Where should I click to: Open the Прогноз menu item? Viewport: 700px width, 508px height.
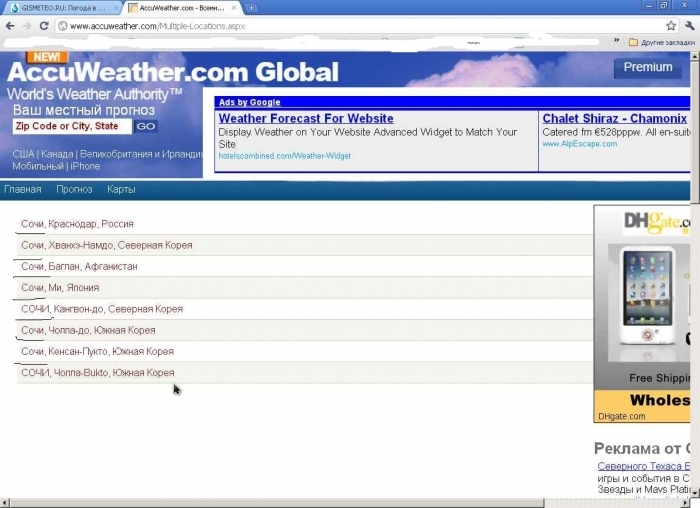pos(74,189)
